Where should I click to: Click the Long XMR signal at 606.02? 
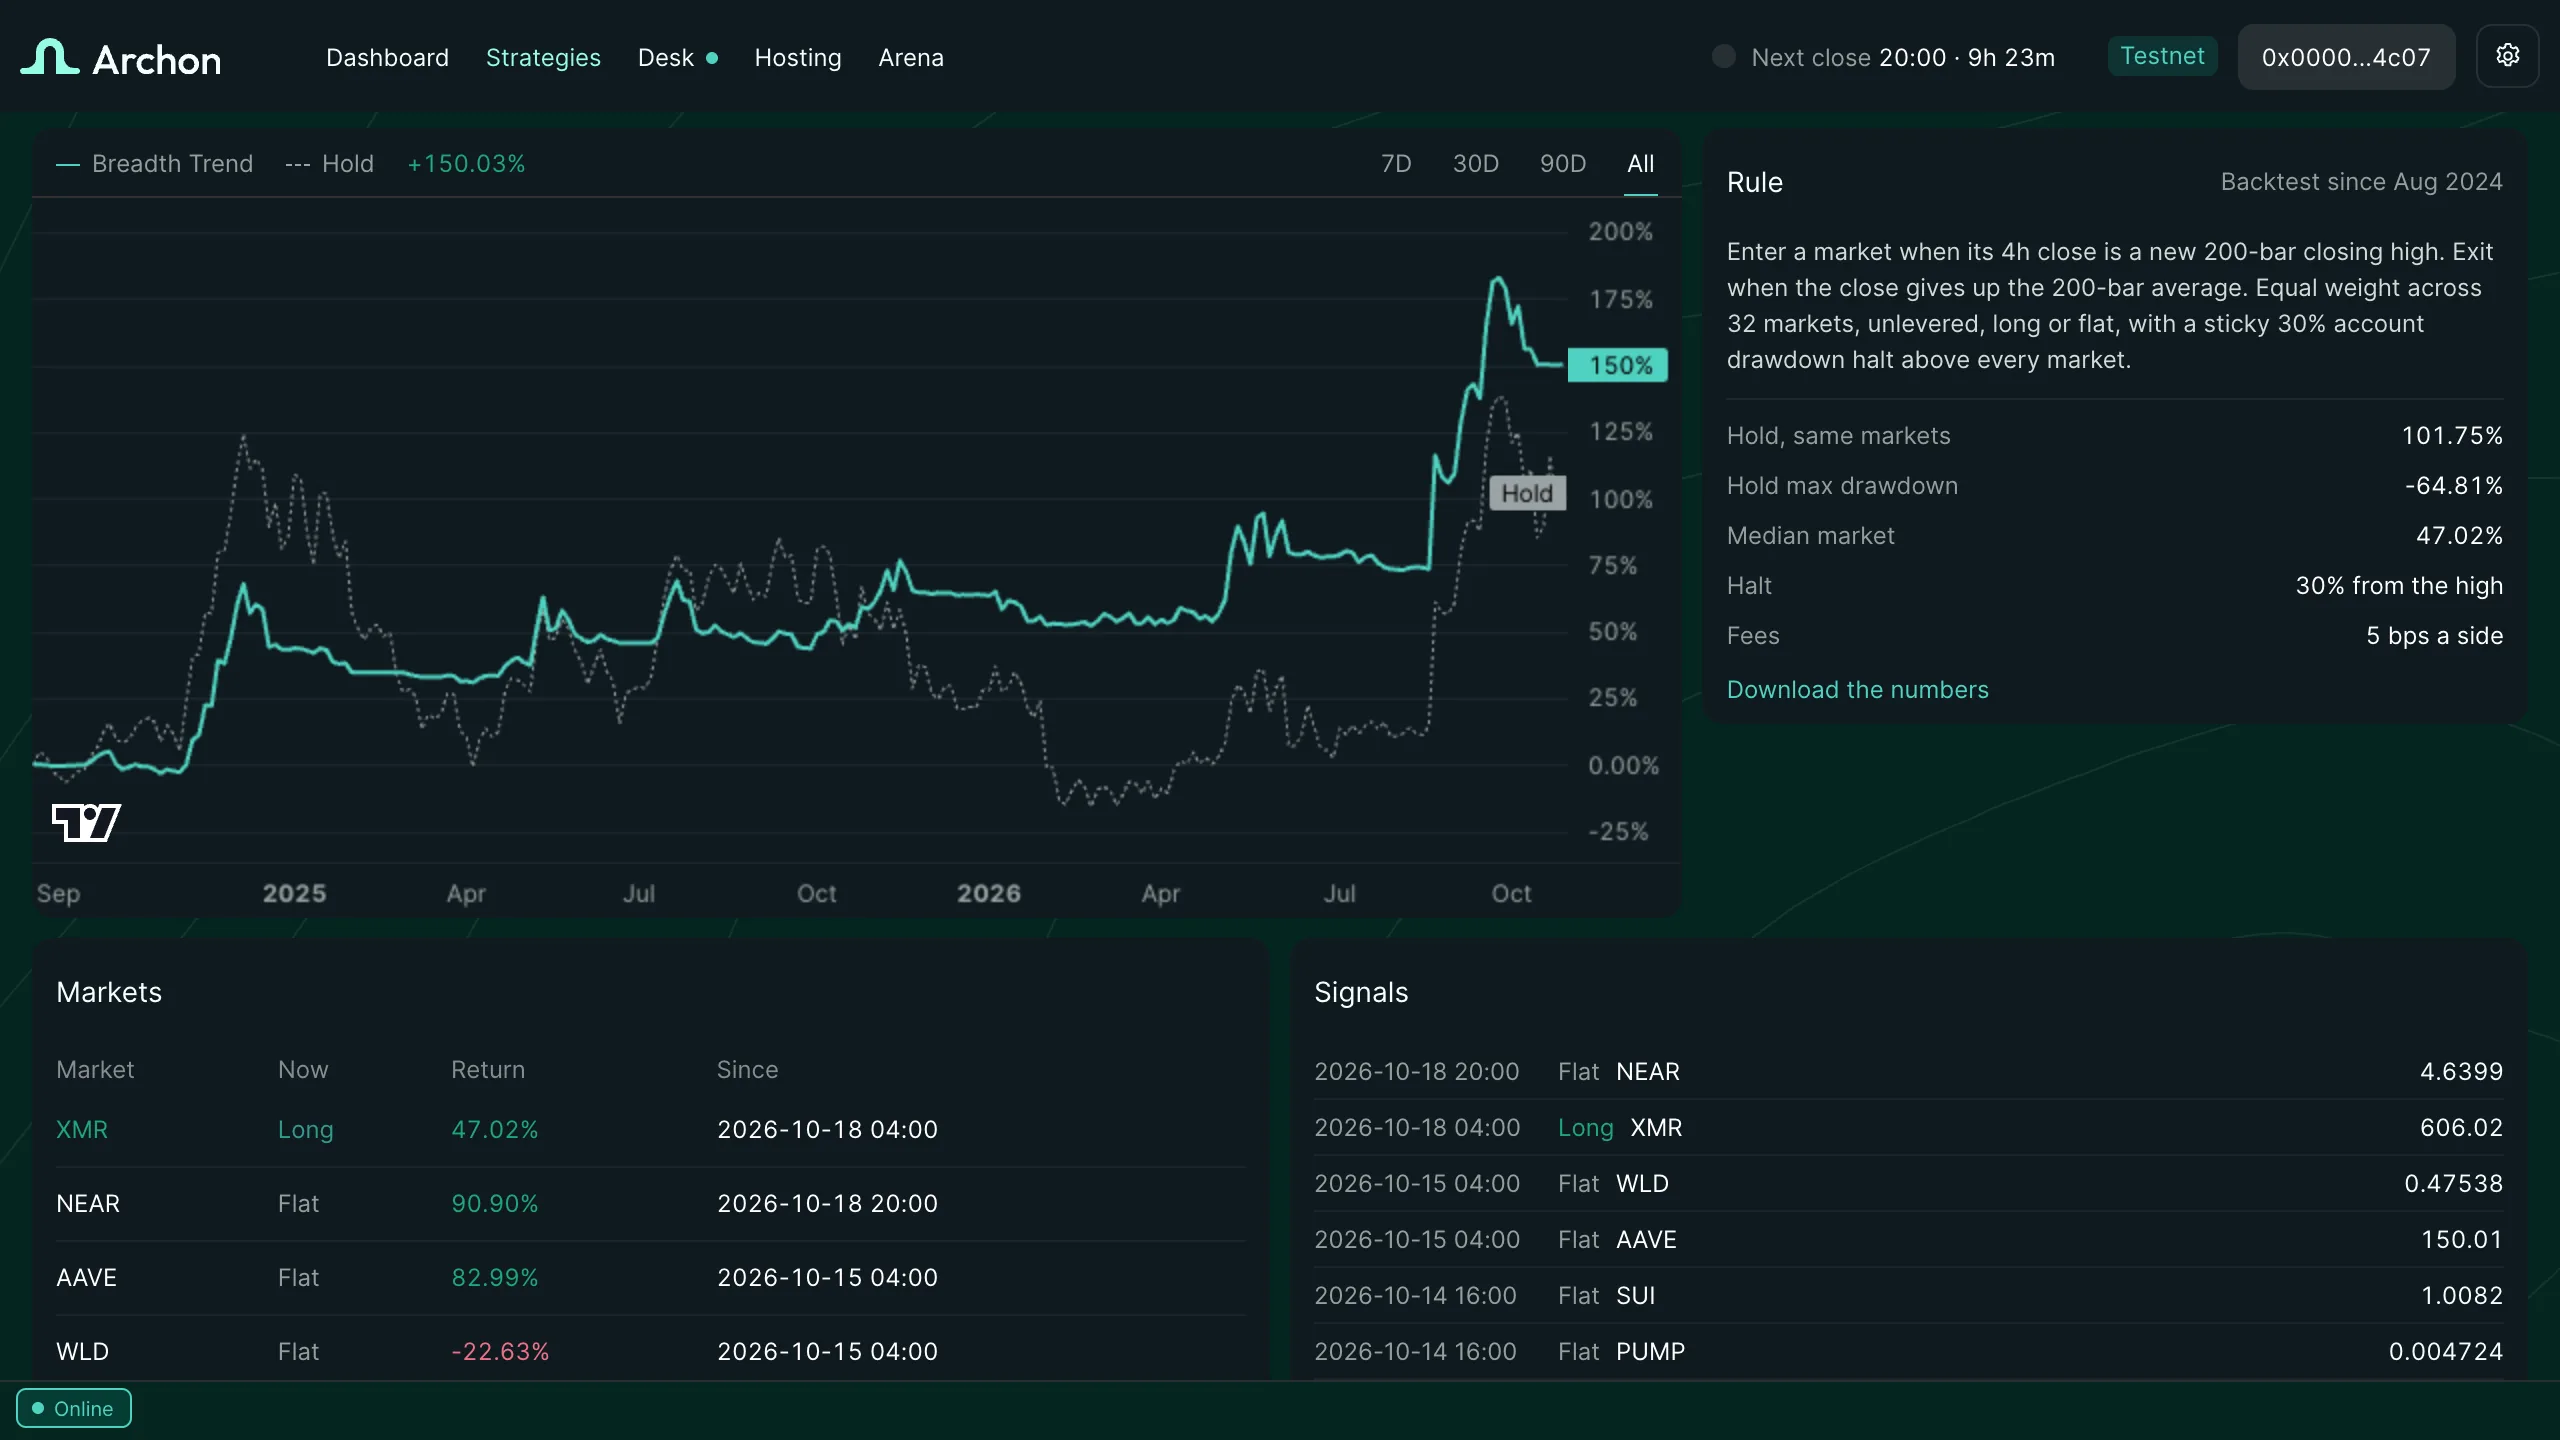pyautogui.click(x=1908, y=1128)
